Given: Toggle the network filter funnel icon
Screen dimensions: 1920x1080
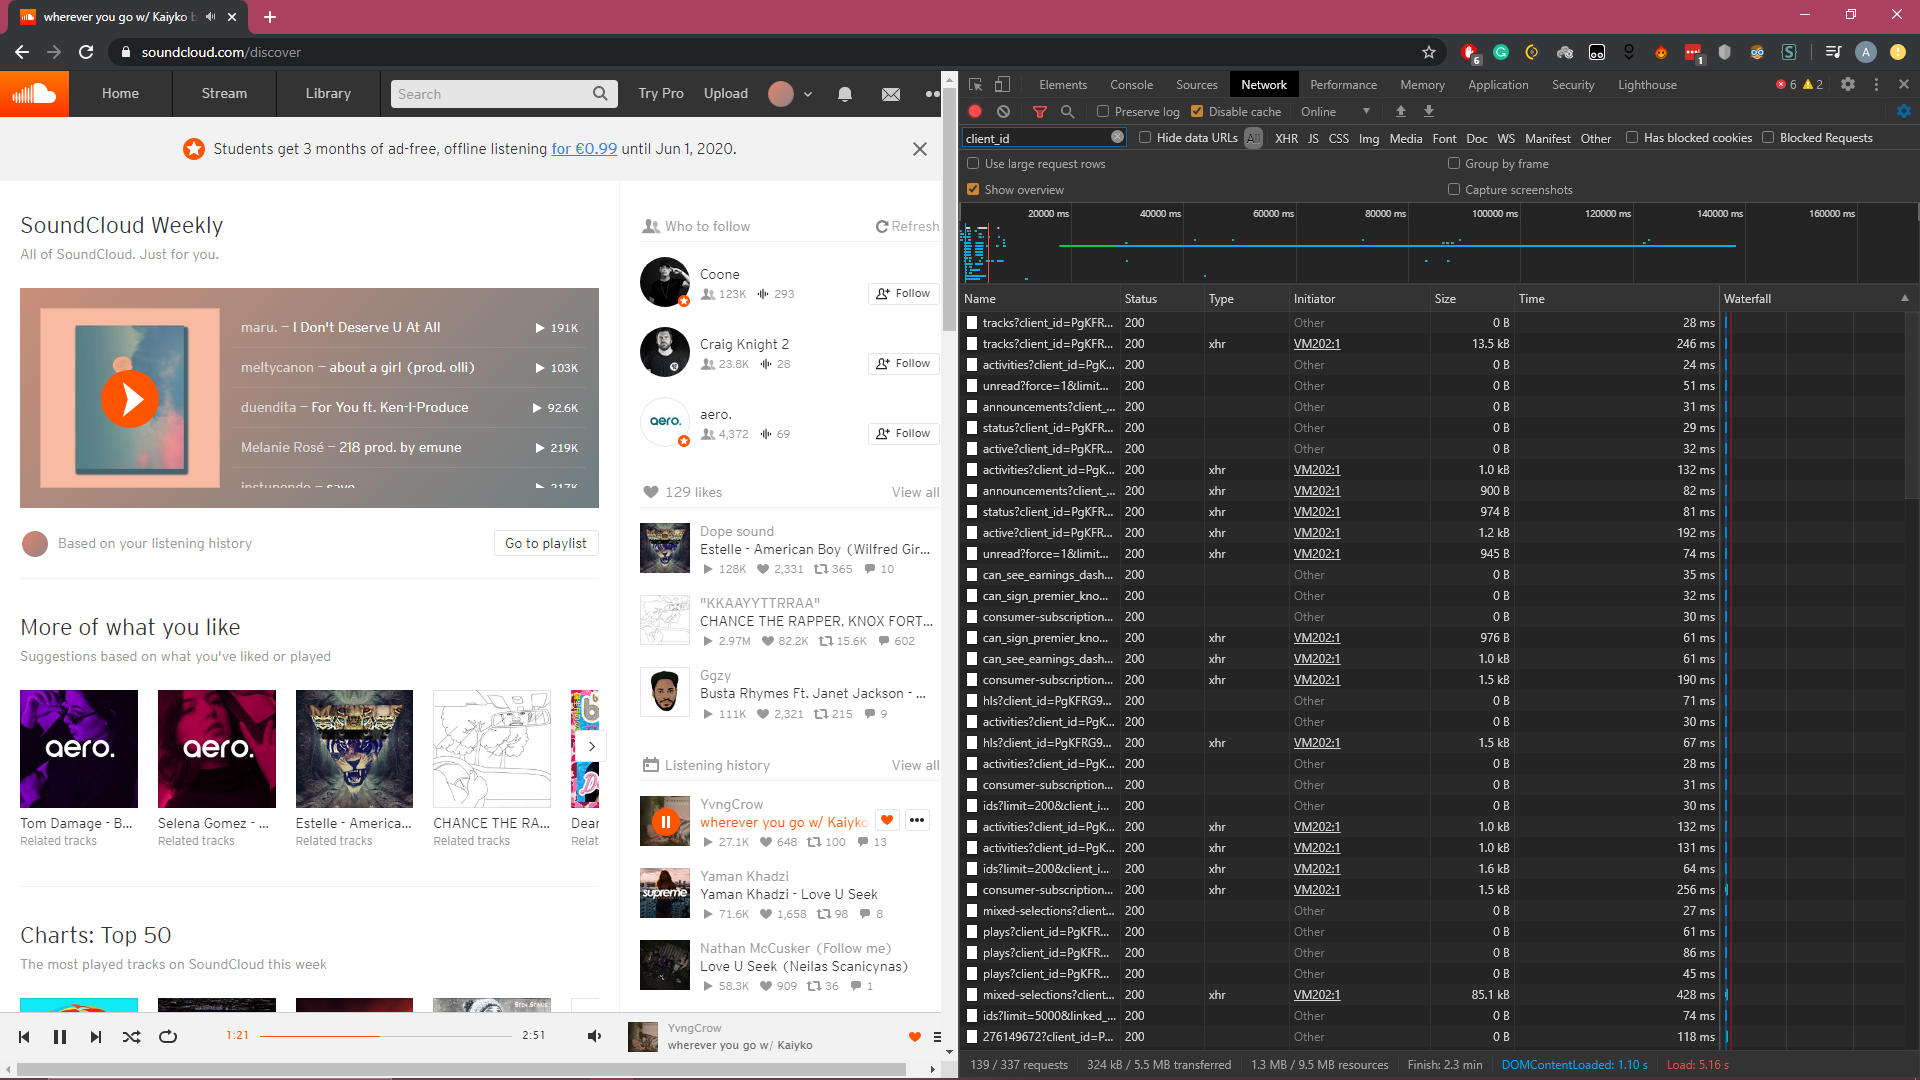Looking at the screenshot, I should coord(1040,112).
